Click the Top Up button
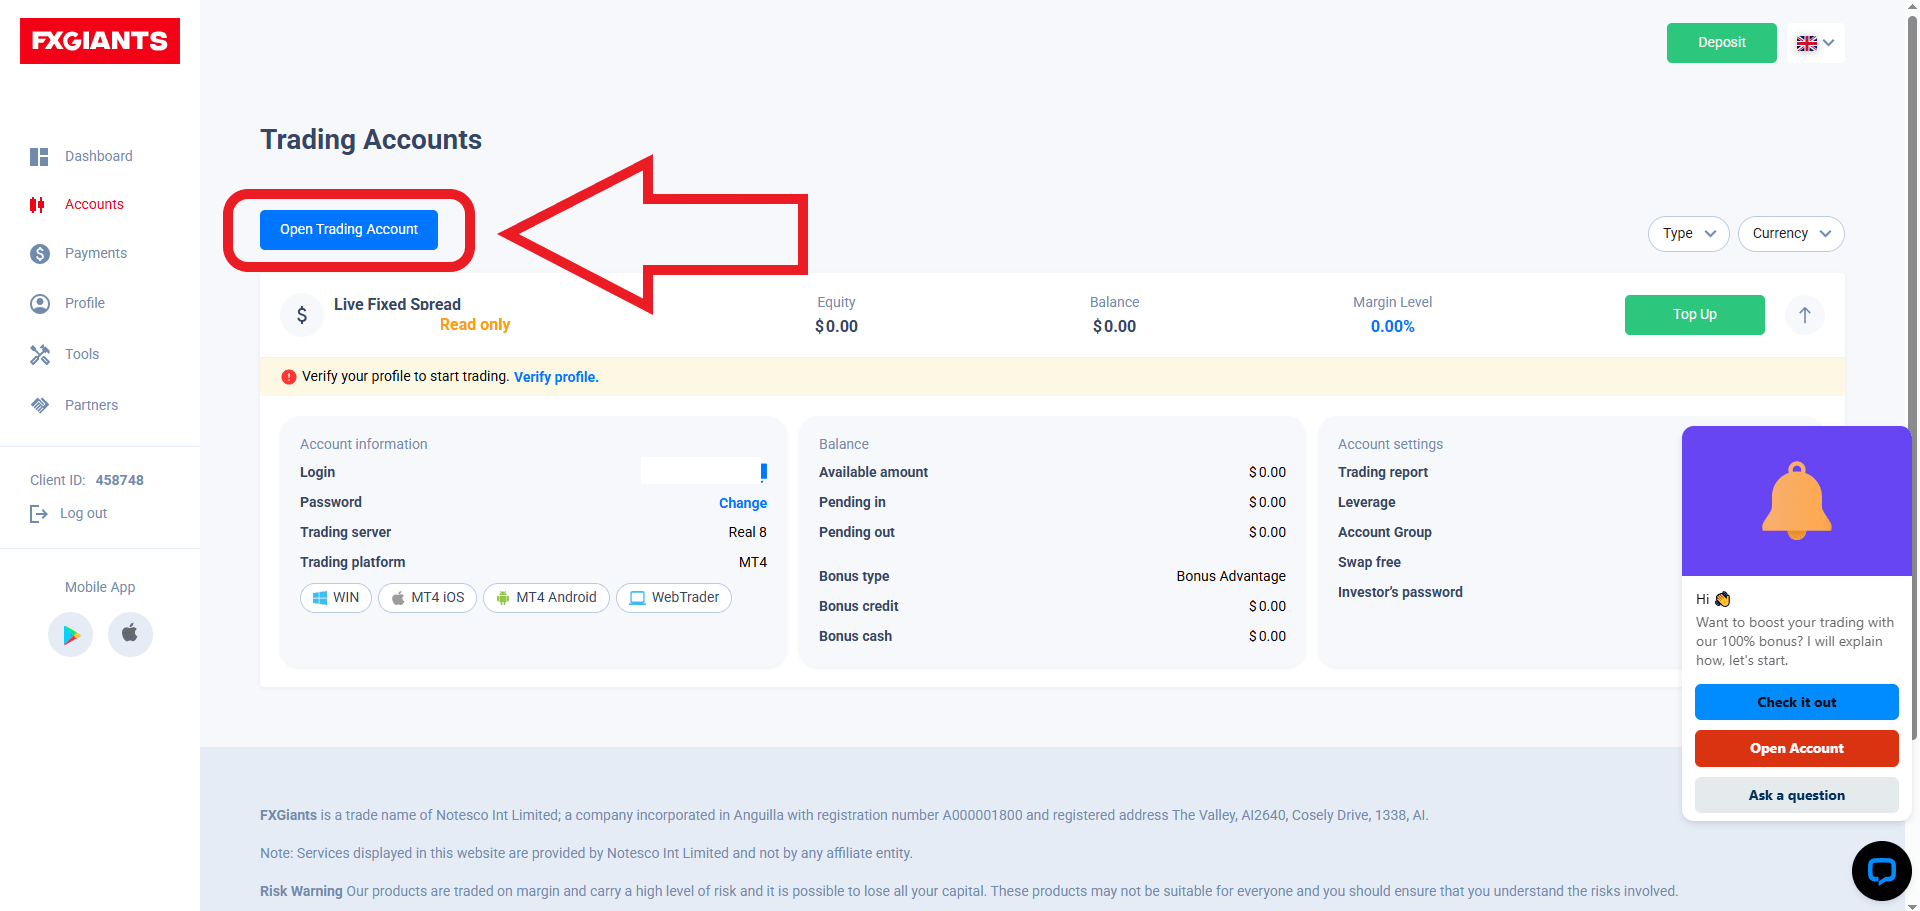This screenshot has width=1920, height=911. point(1695,315)
